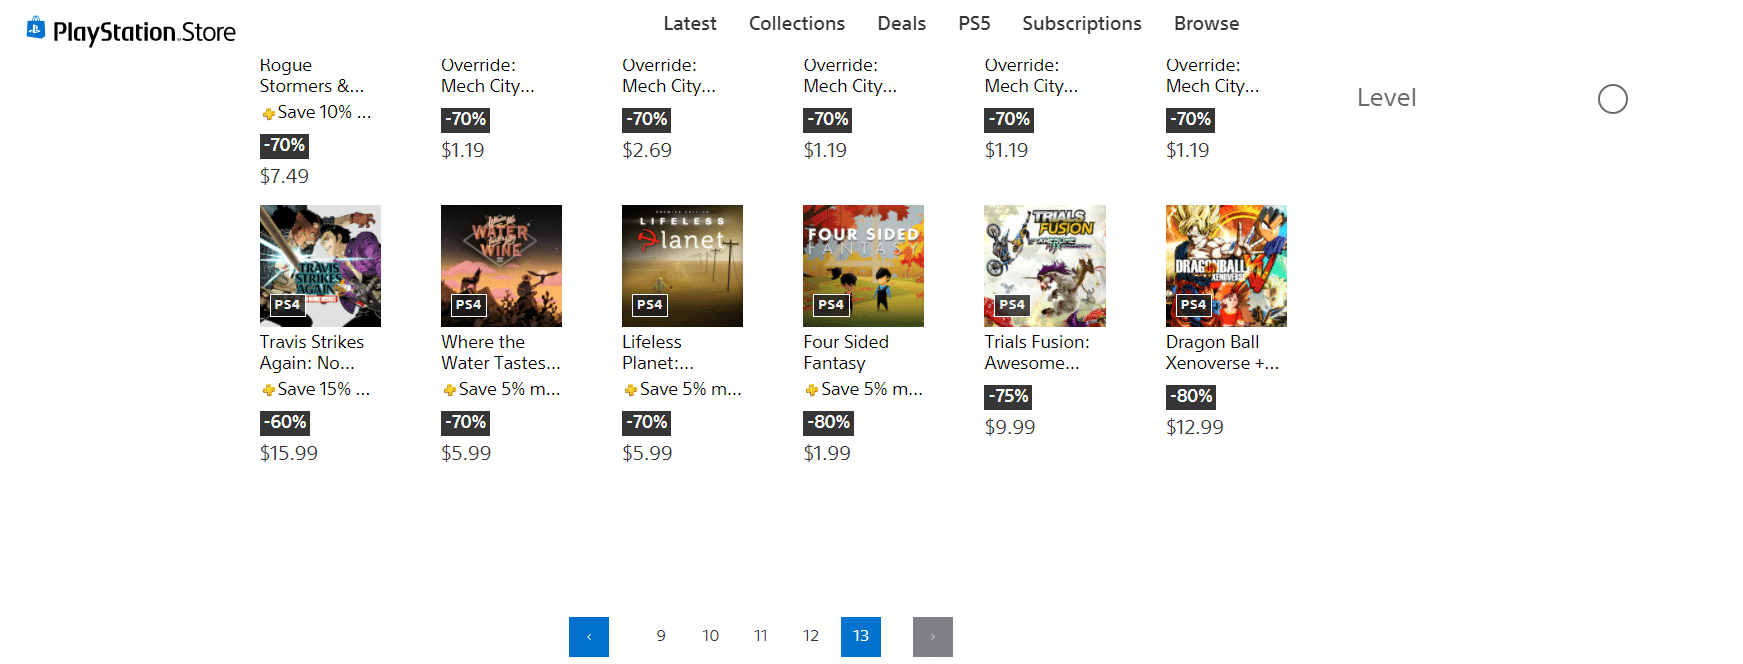
Task: Go to previous page using left arrow
Action: click(x=589, y=636)
